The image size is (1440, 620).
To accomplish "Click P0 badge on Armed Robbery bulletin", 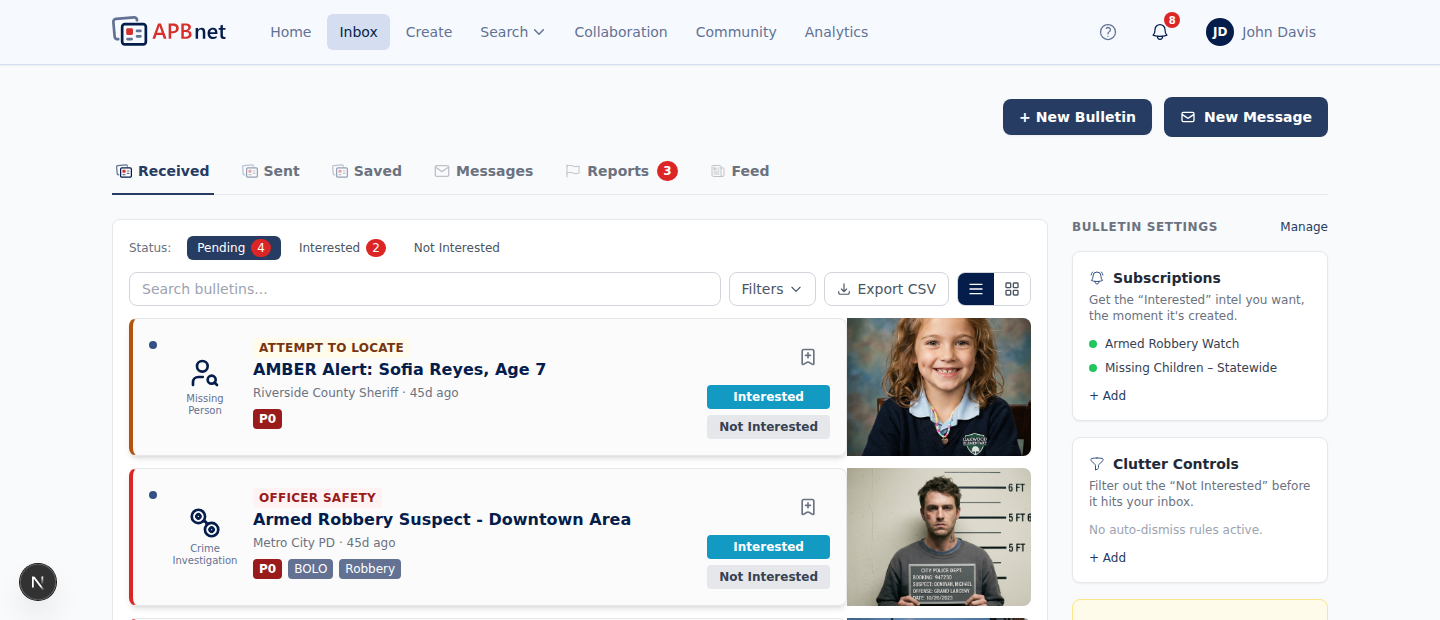I will click(x=267, y=569).
